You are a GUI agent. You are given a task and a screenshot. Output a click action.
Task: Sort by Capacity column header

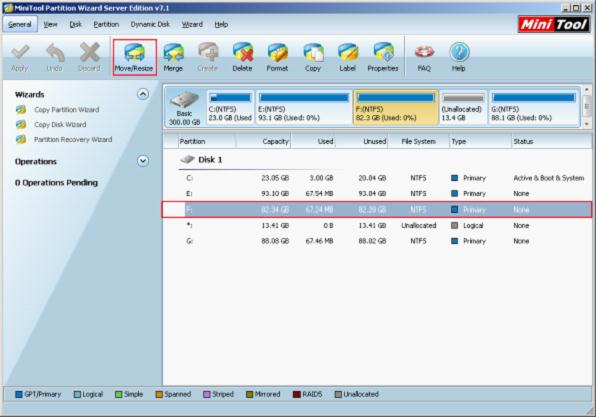[263, 141]
